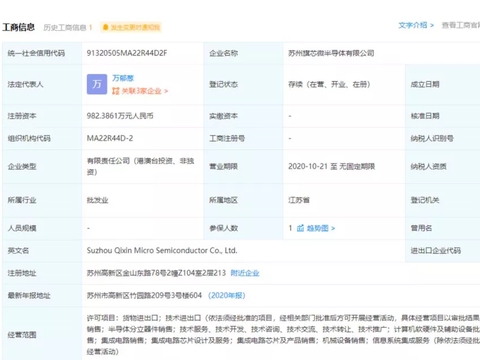Click the 参保人数 label cell
Screen dimensions: 480x360
pyautogui.click(x=243, y=228)
